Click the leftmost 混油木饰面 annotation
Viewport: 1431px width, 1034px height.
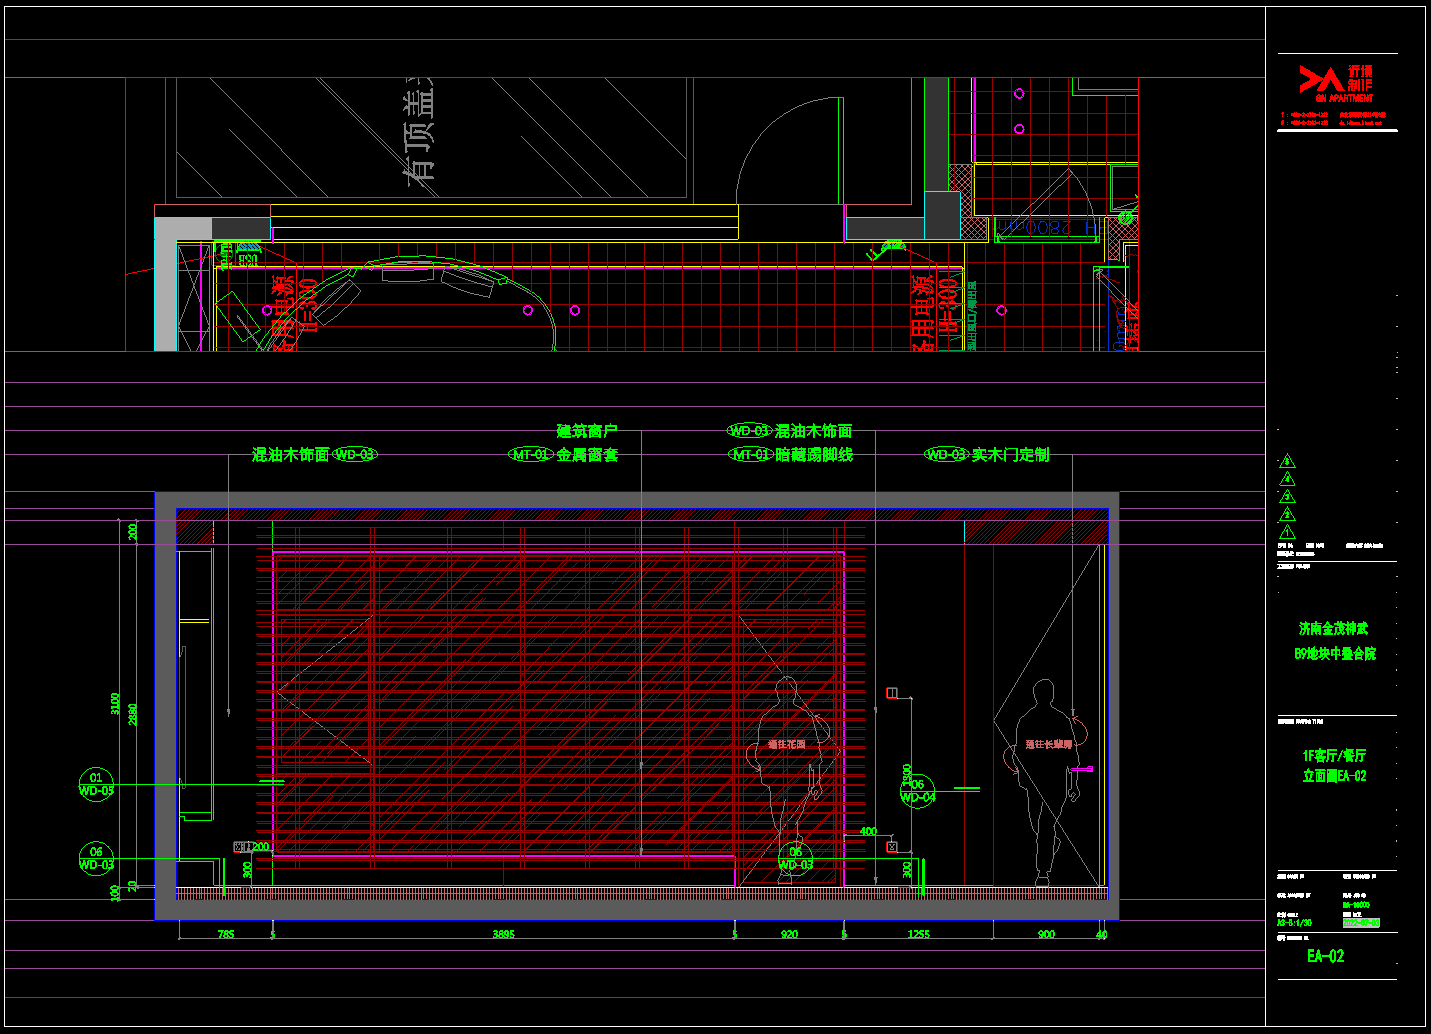291,455
